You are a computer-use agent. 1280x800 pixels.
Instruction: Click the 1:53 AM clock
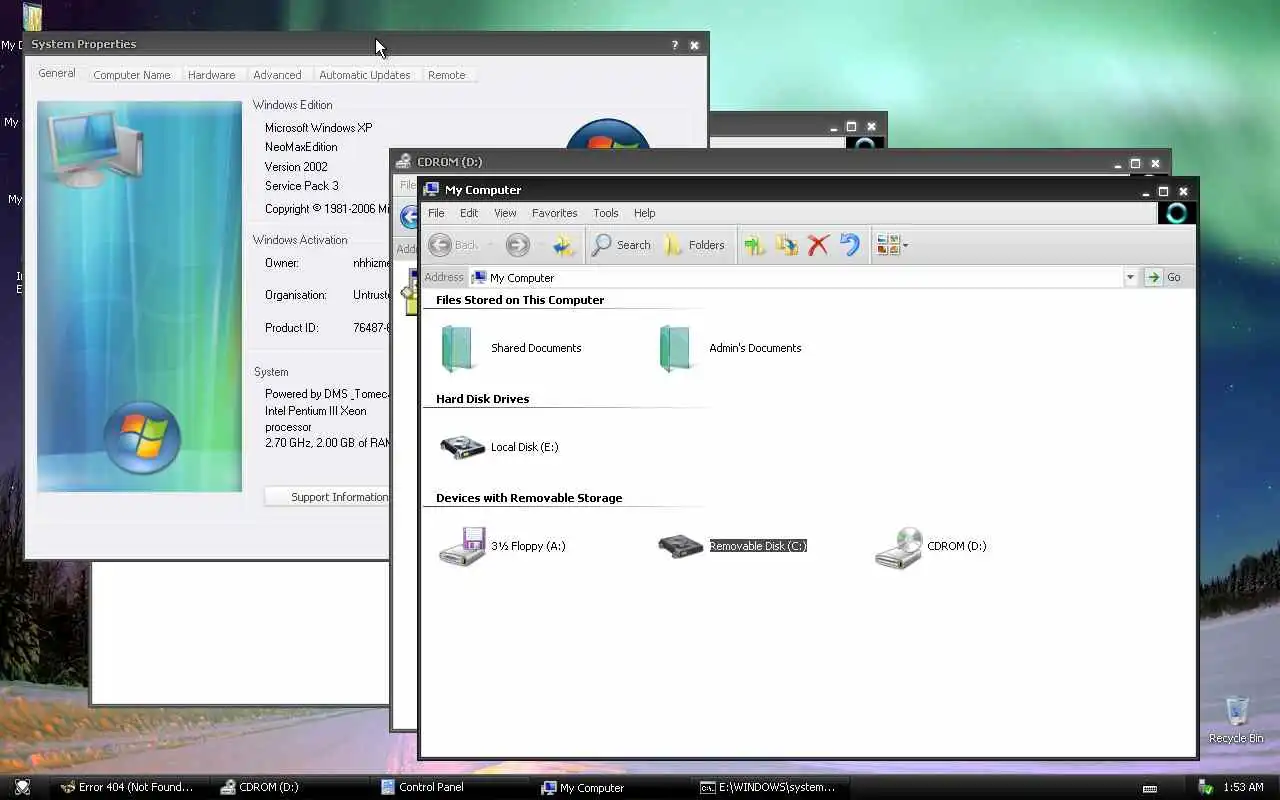click(x=1243, y=788)
